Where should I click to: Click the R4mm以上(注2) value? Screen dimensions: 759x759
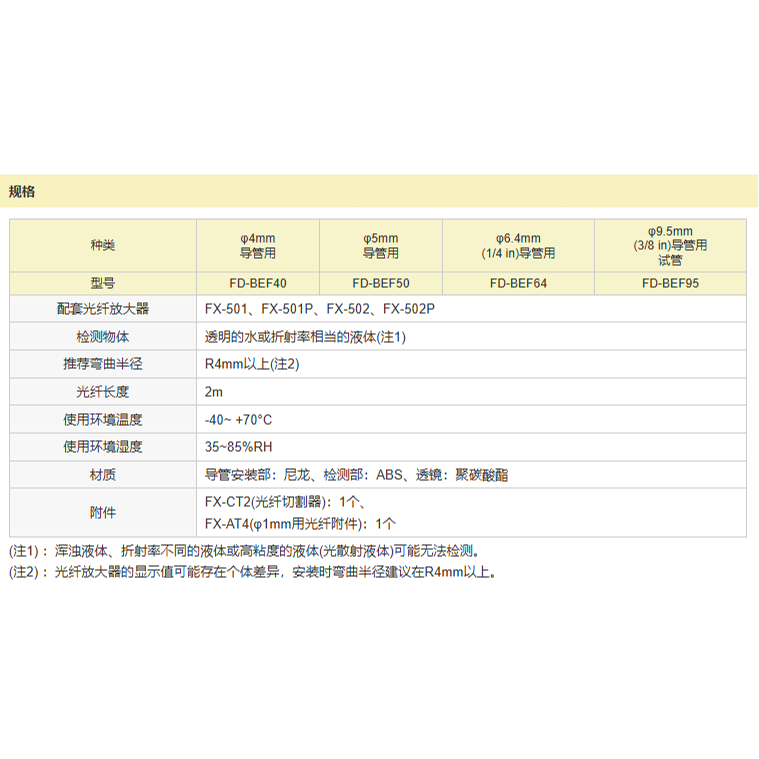click(252, 364)
